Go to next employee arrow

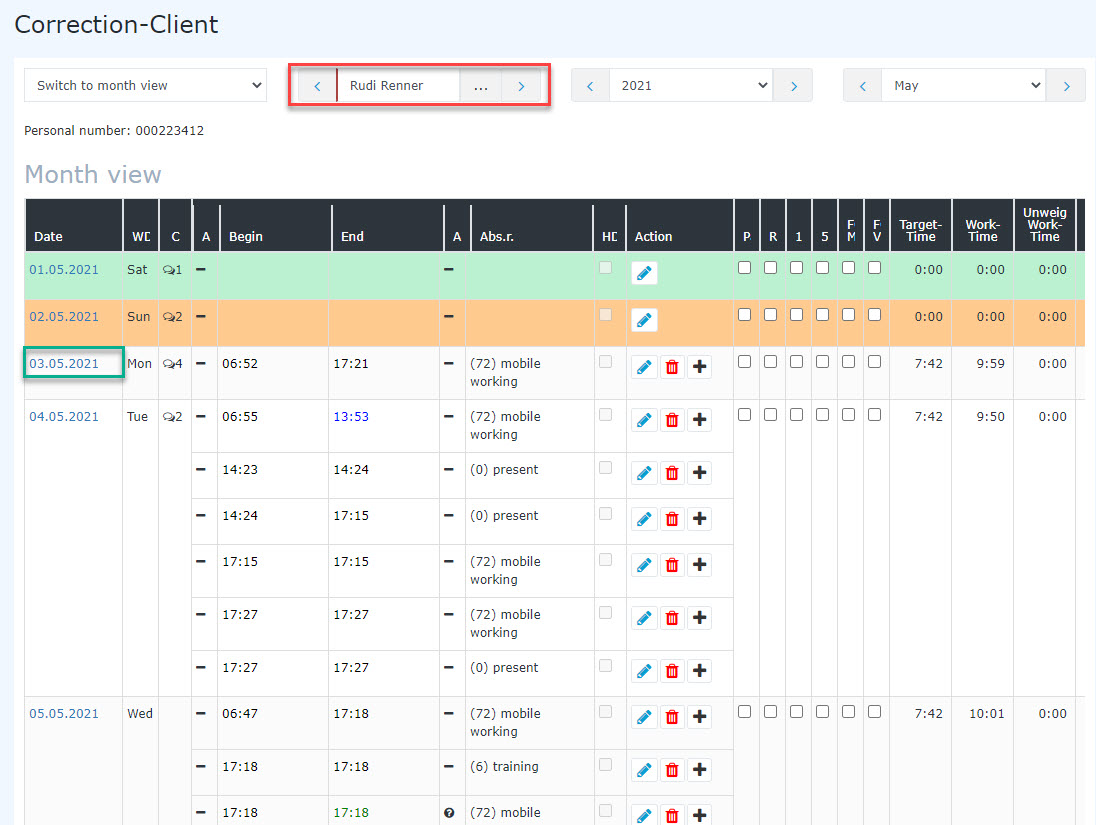(x=521, y=86)
